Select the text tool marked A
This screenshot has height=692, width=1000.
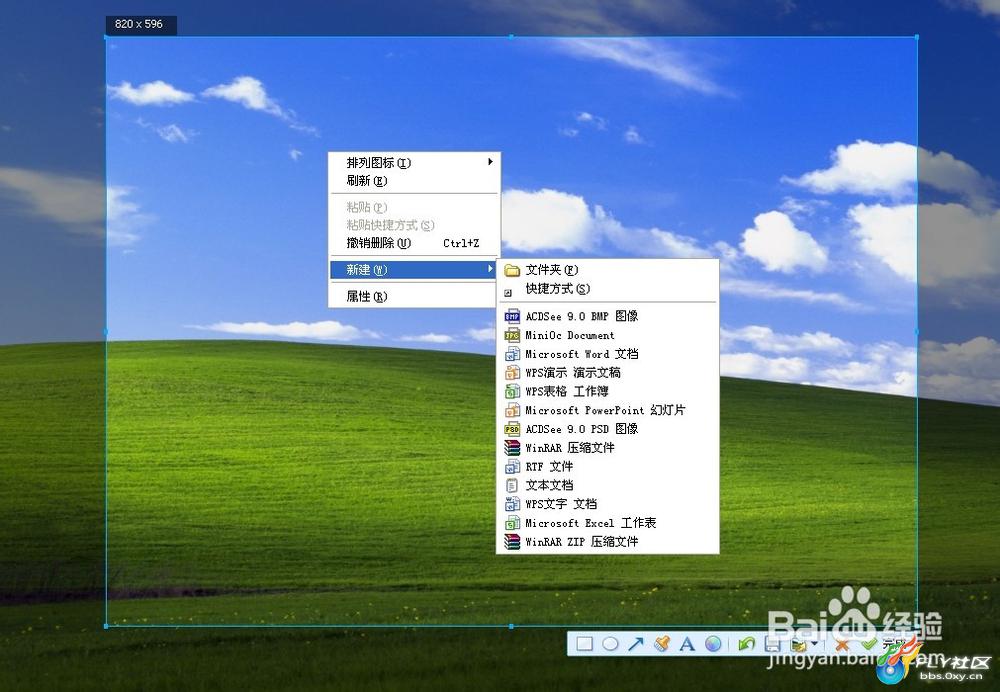point(687,644)
